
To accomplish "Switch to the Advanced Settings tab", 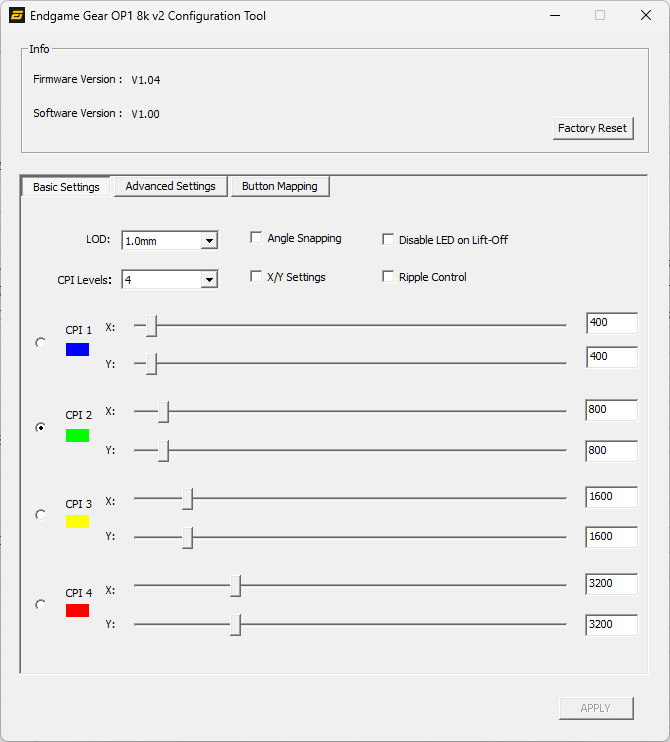I will [170, 186].
